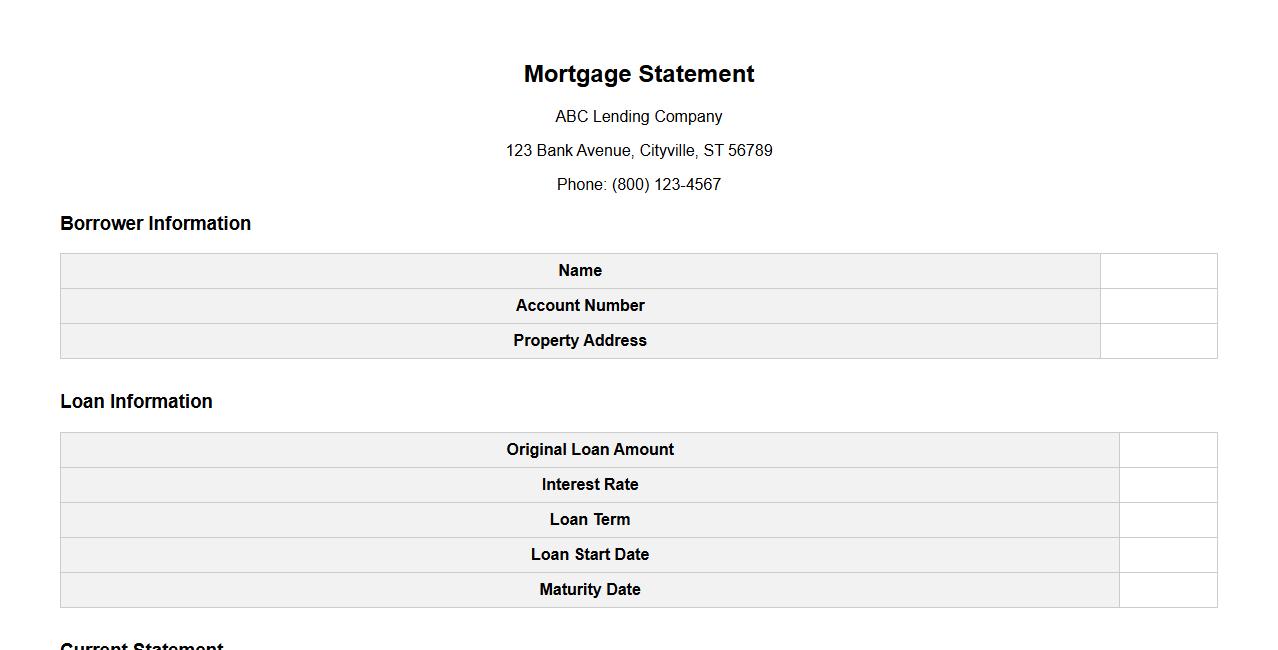
Task: Click the empty value cell beside Name
Action: 1158,271
